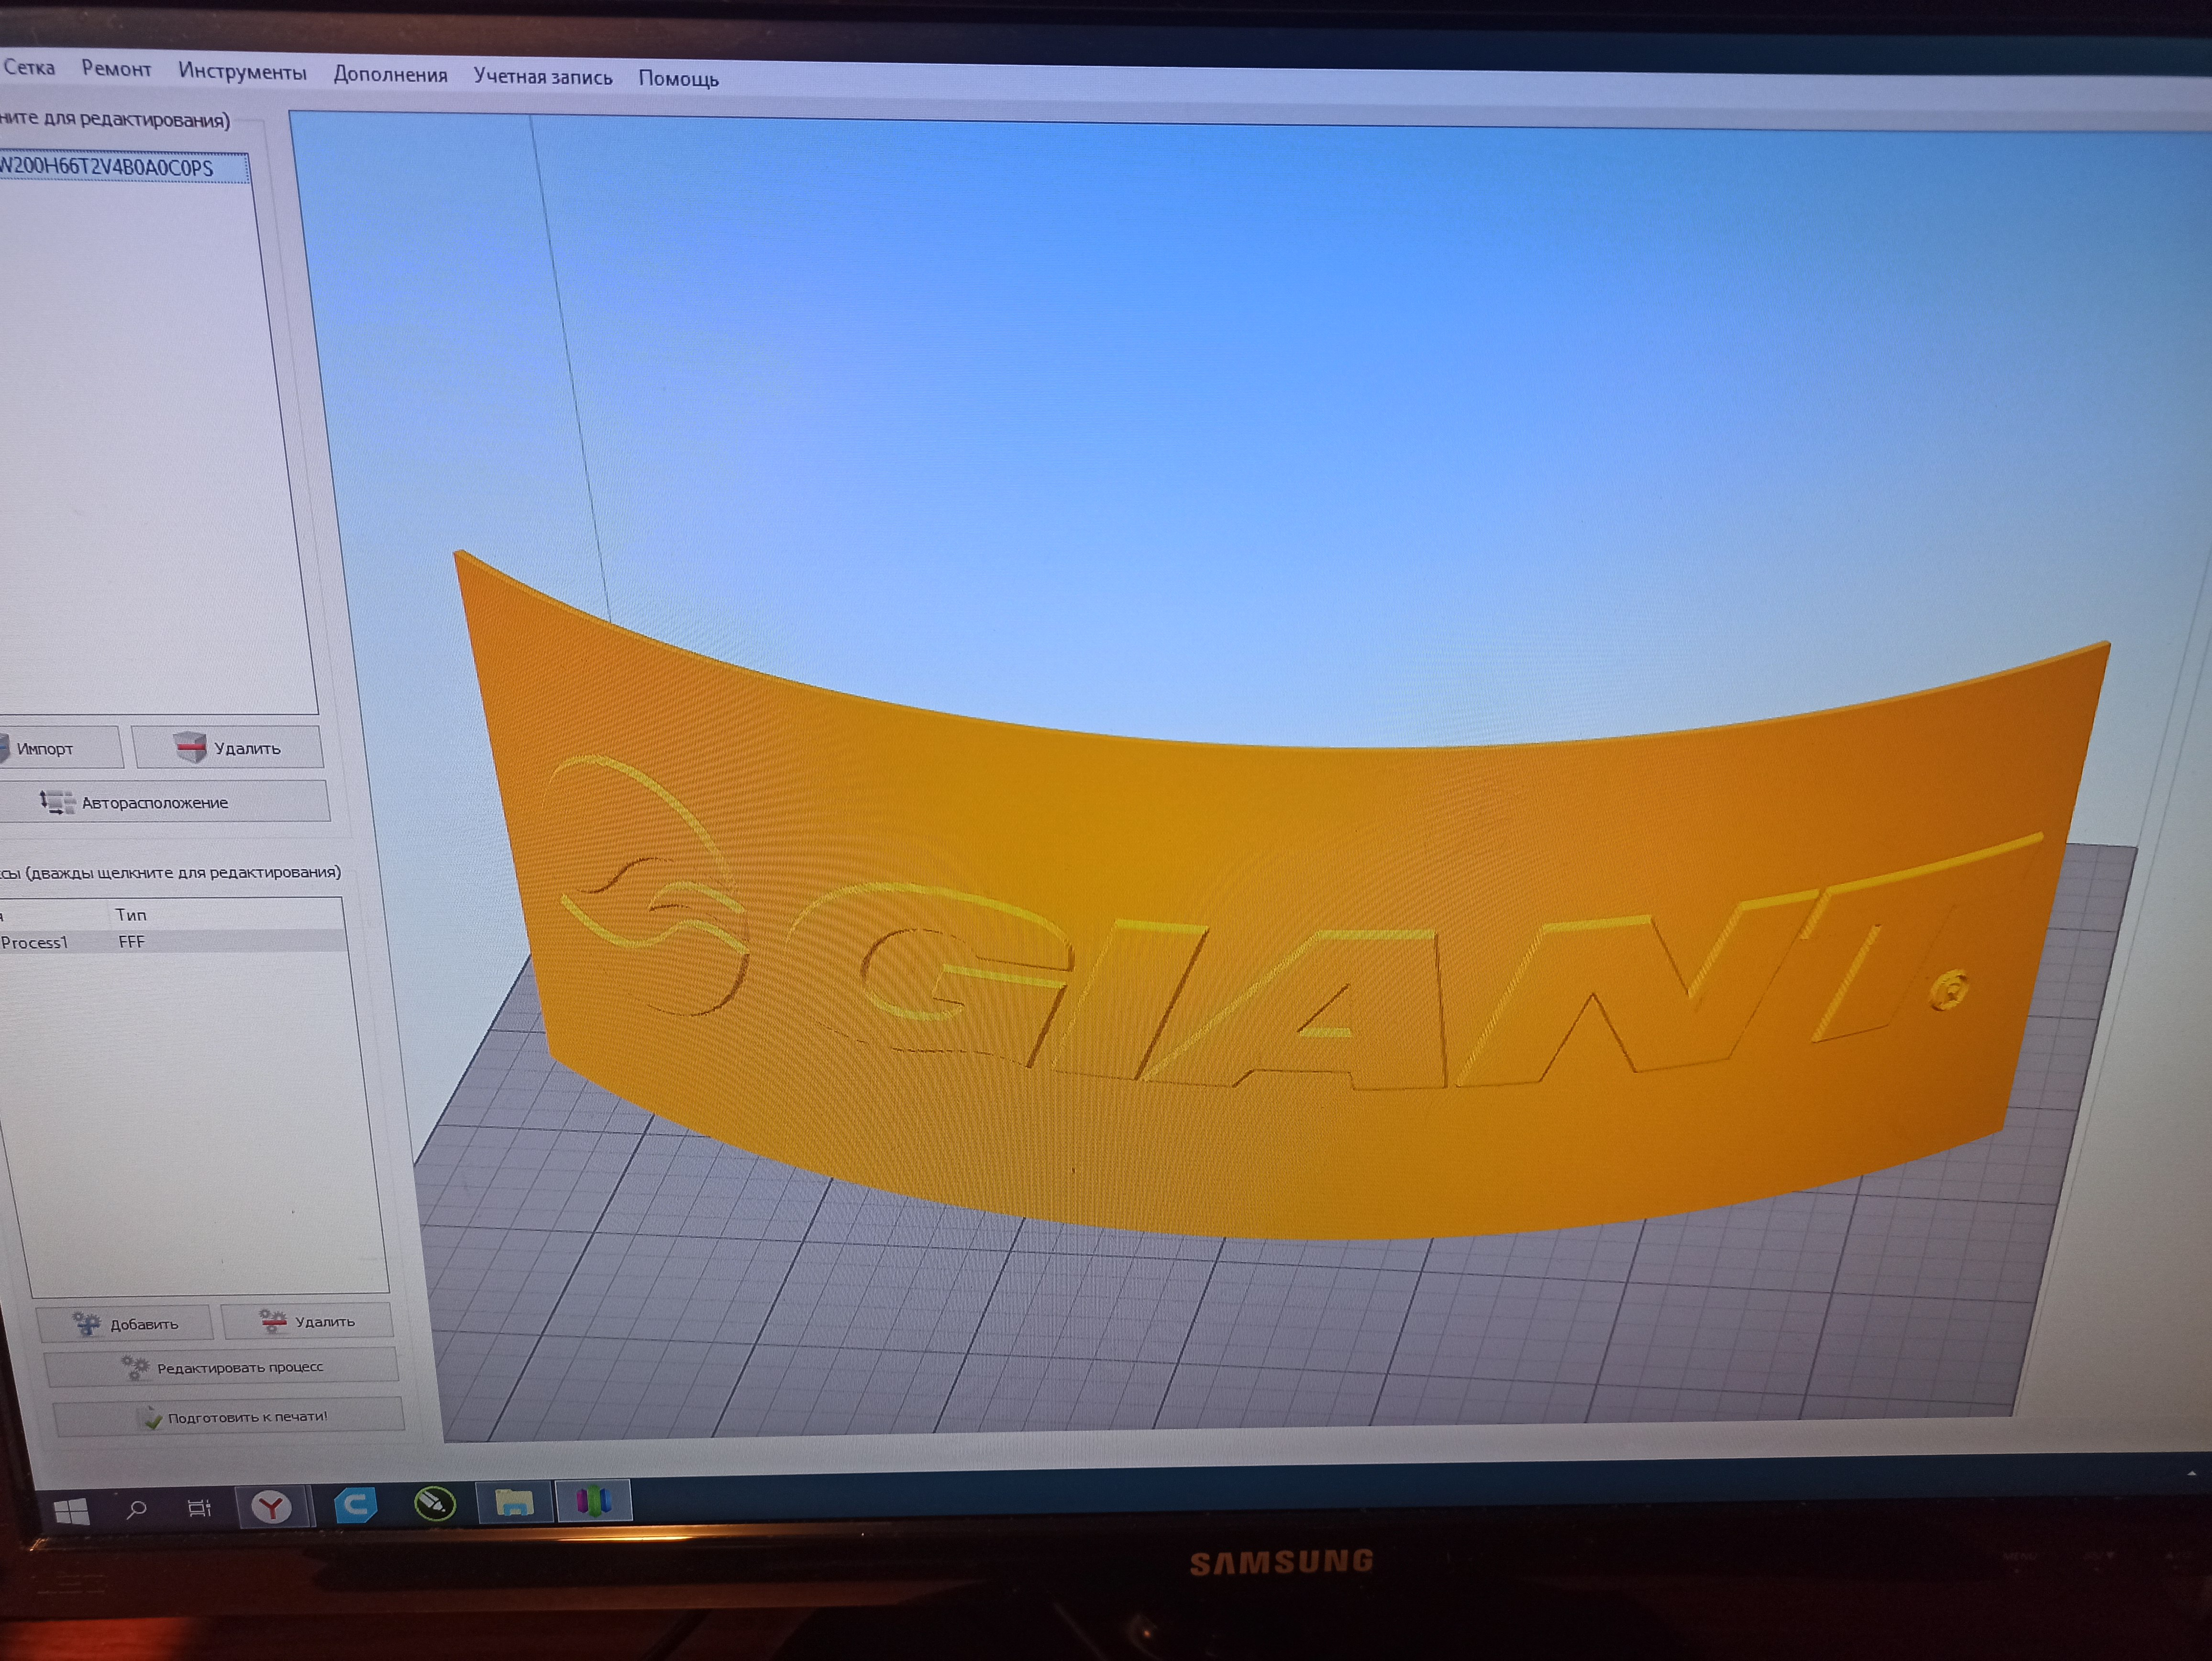2212x1661 pixels.
Task: Open the Дополнения menu
Action: pos(390,75)
